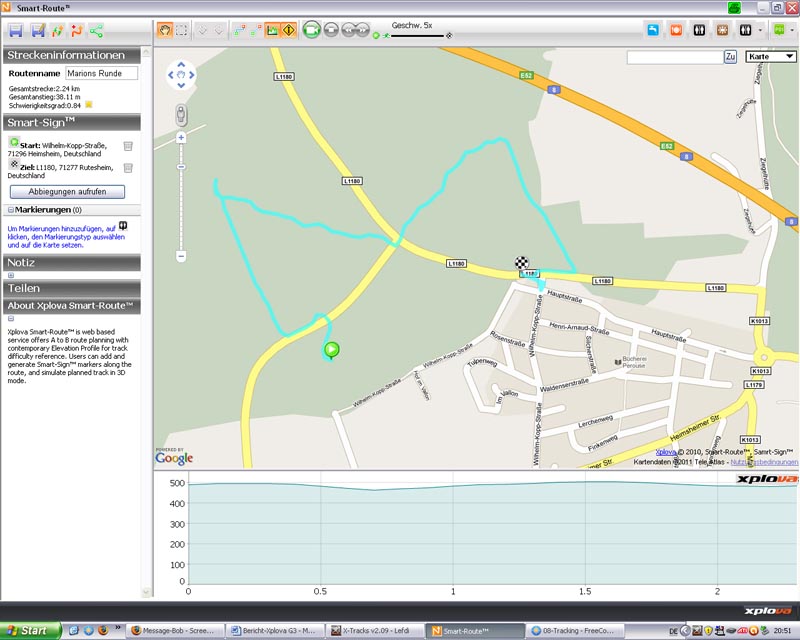Share the route with the green share icon
The image size is (800, 640).
point(96,31)
